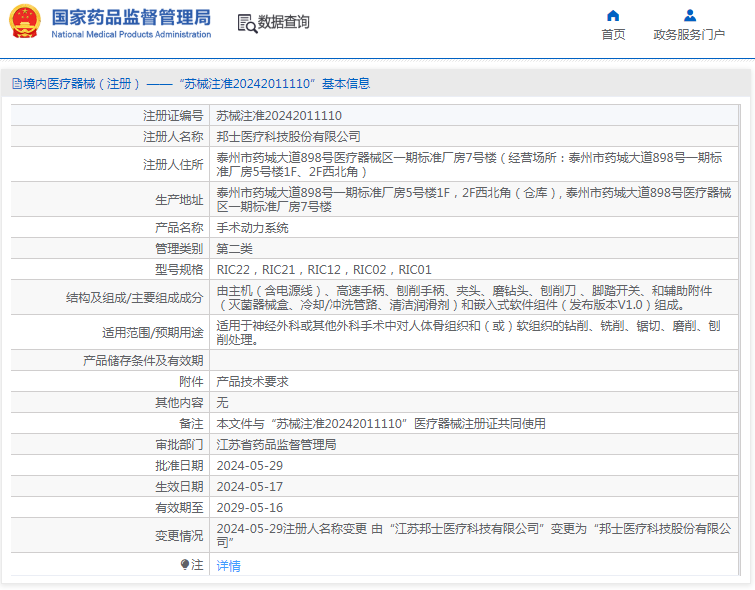Image resolution: width=755 pixels, height=590 pixels.
Task: Click the 注册人住所 address value
Action: tap(469, 164)
